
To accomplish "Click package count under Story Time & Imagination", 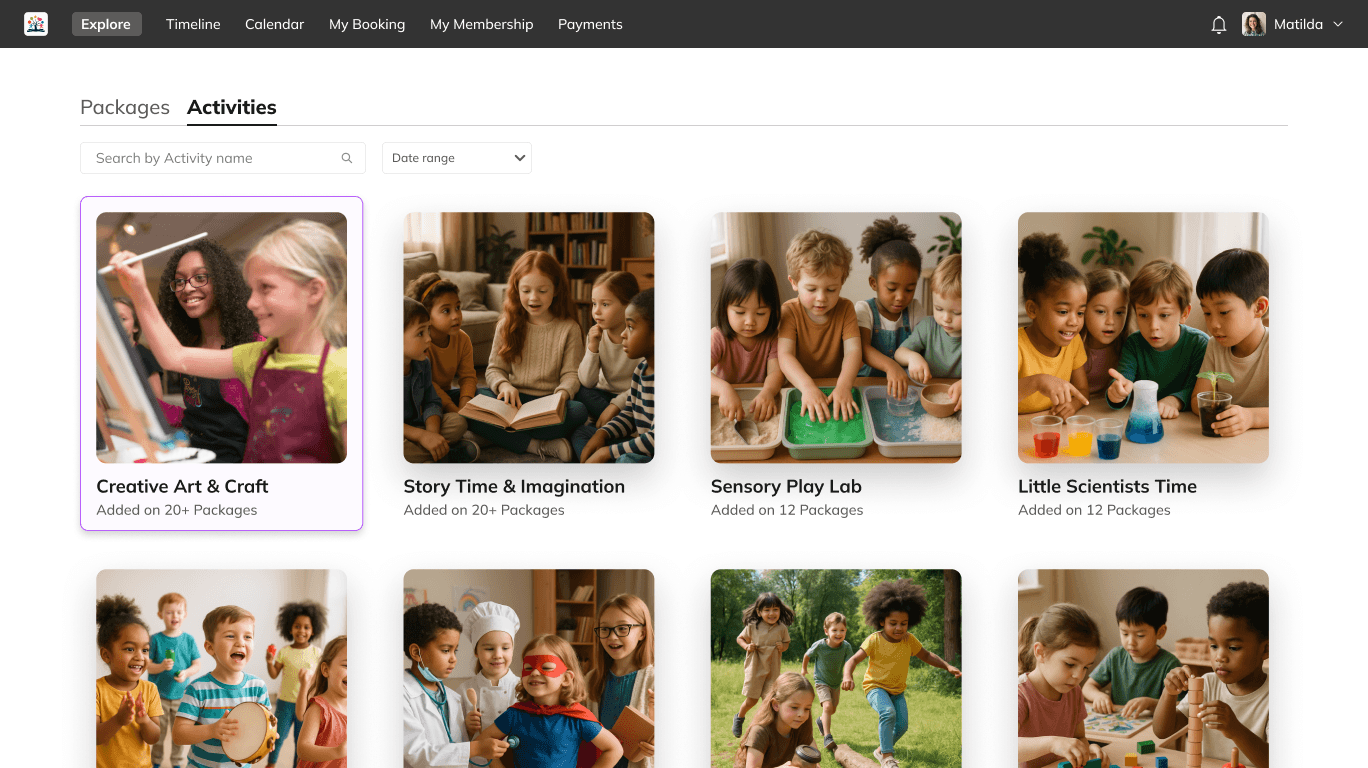I will (x=484, y=510).
